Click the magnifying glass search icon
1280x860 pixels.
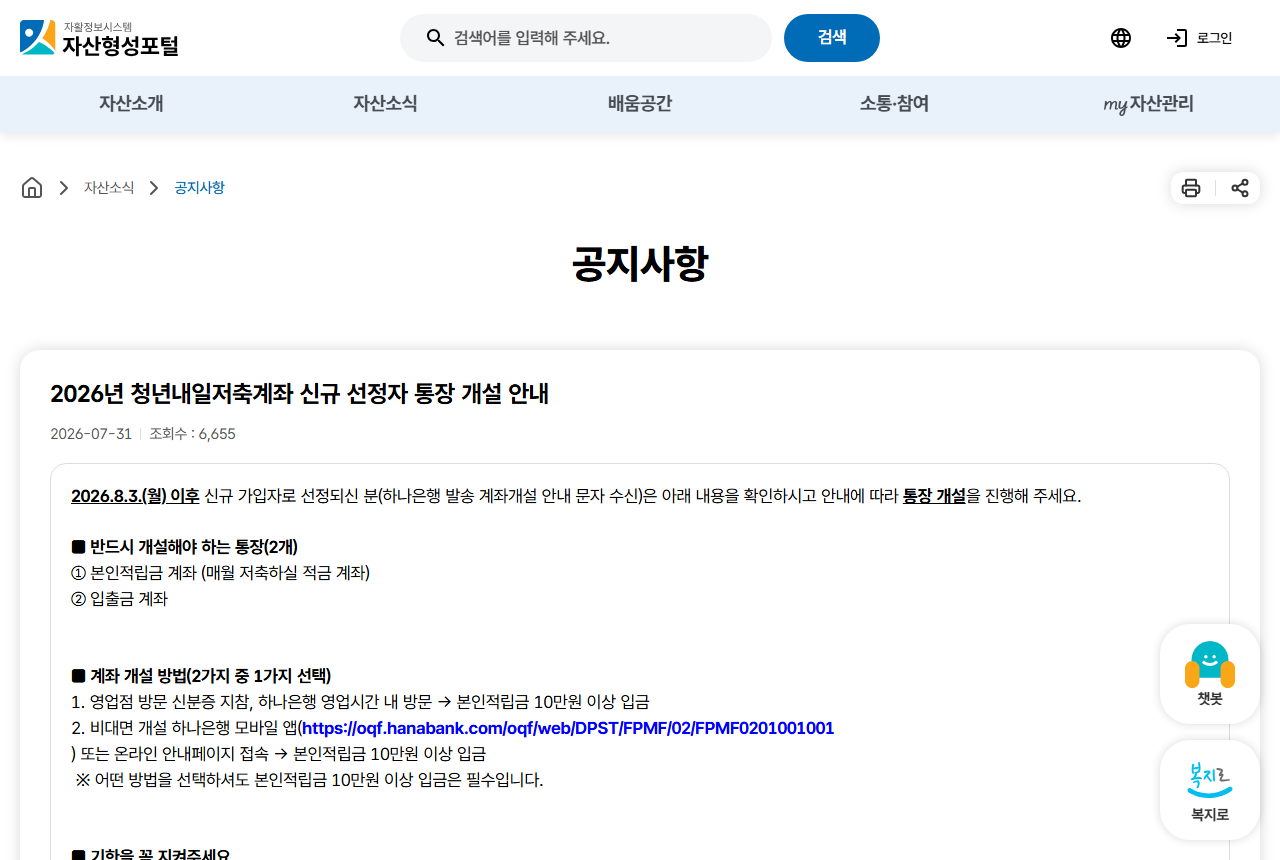coord(435,38)
